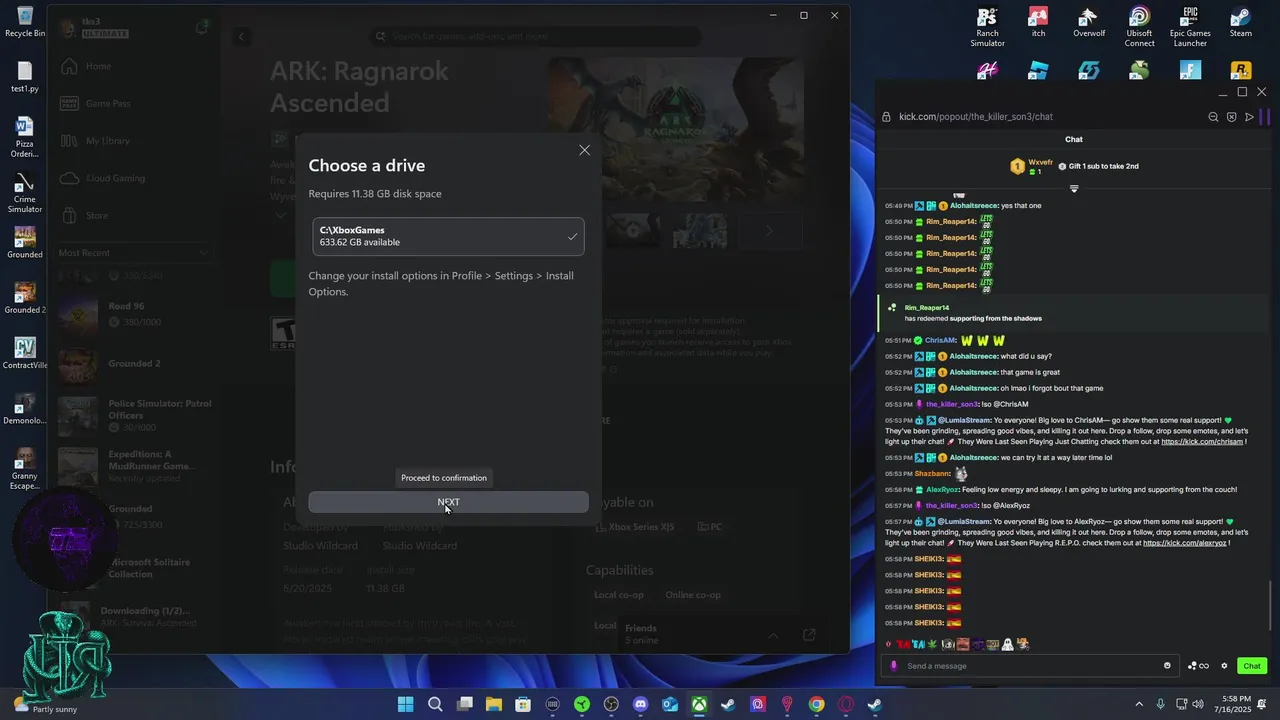Expand the Friends panel chevron
This screenshot has width=1280, height=720.
click(772, 635)
